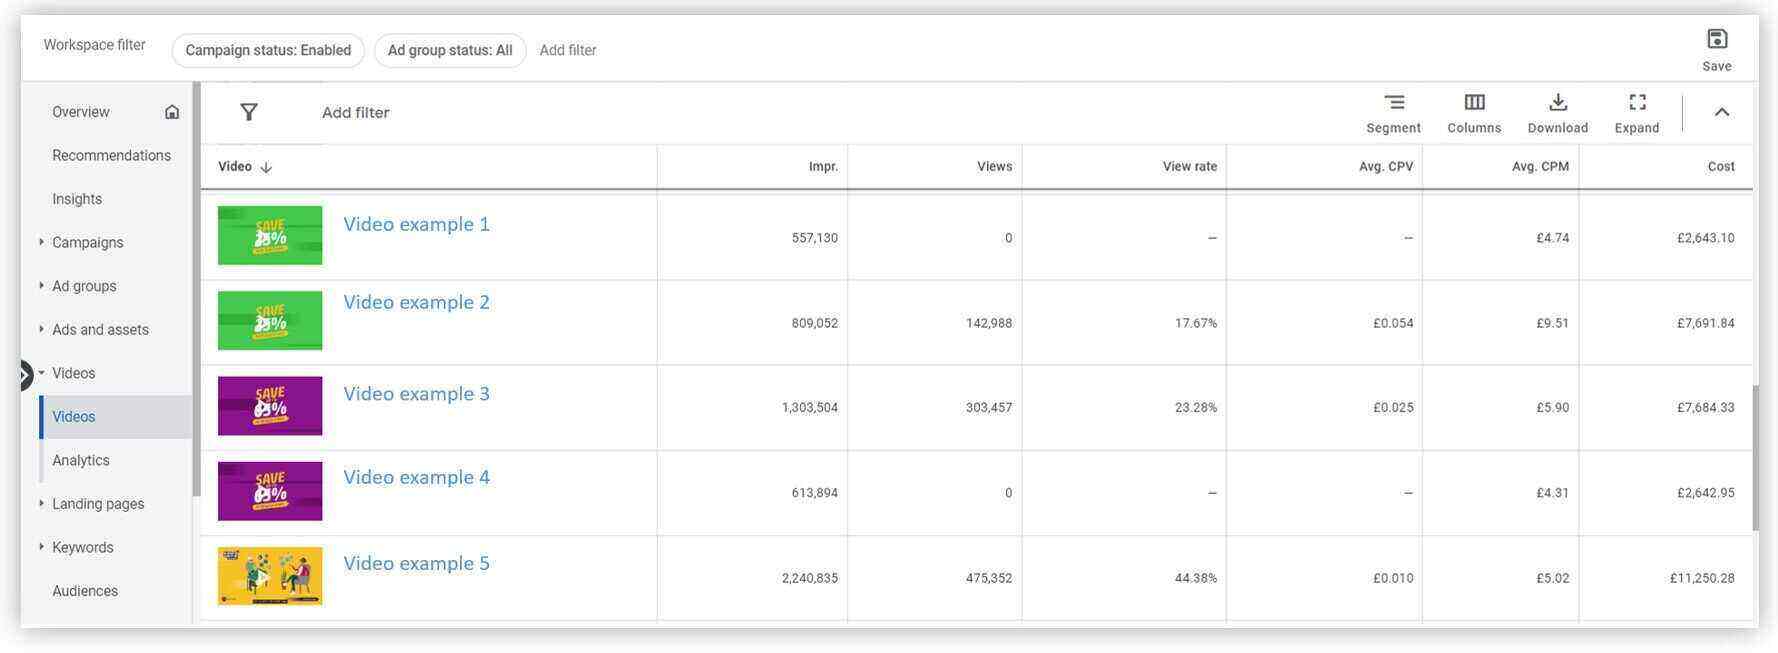Sort by the Video column arrow

266,167
